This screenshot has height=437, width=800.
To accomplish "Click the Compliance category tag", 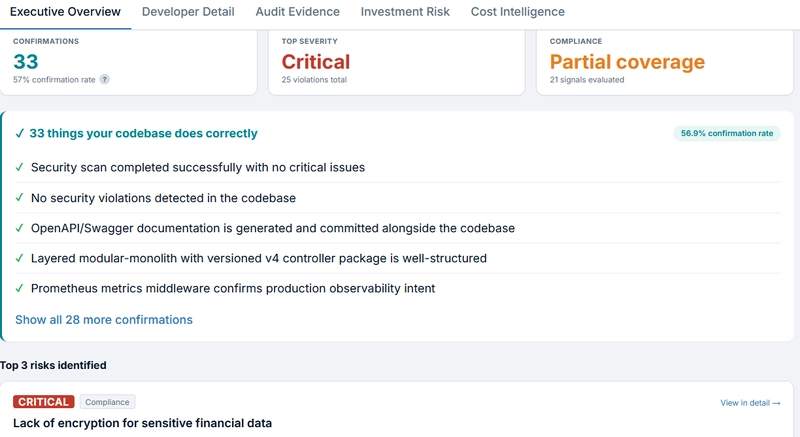I will pos(107,402).
